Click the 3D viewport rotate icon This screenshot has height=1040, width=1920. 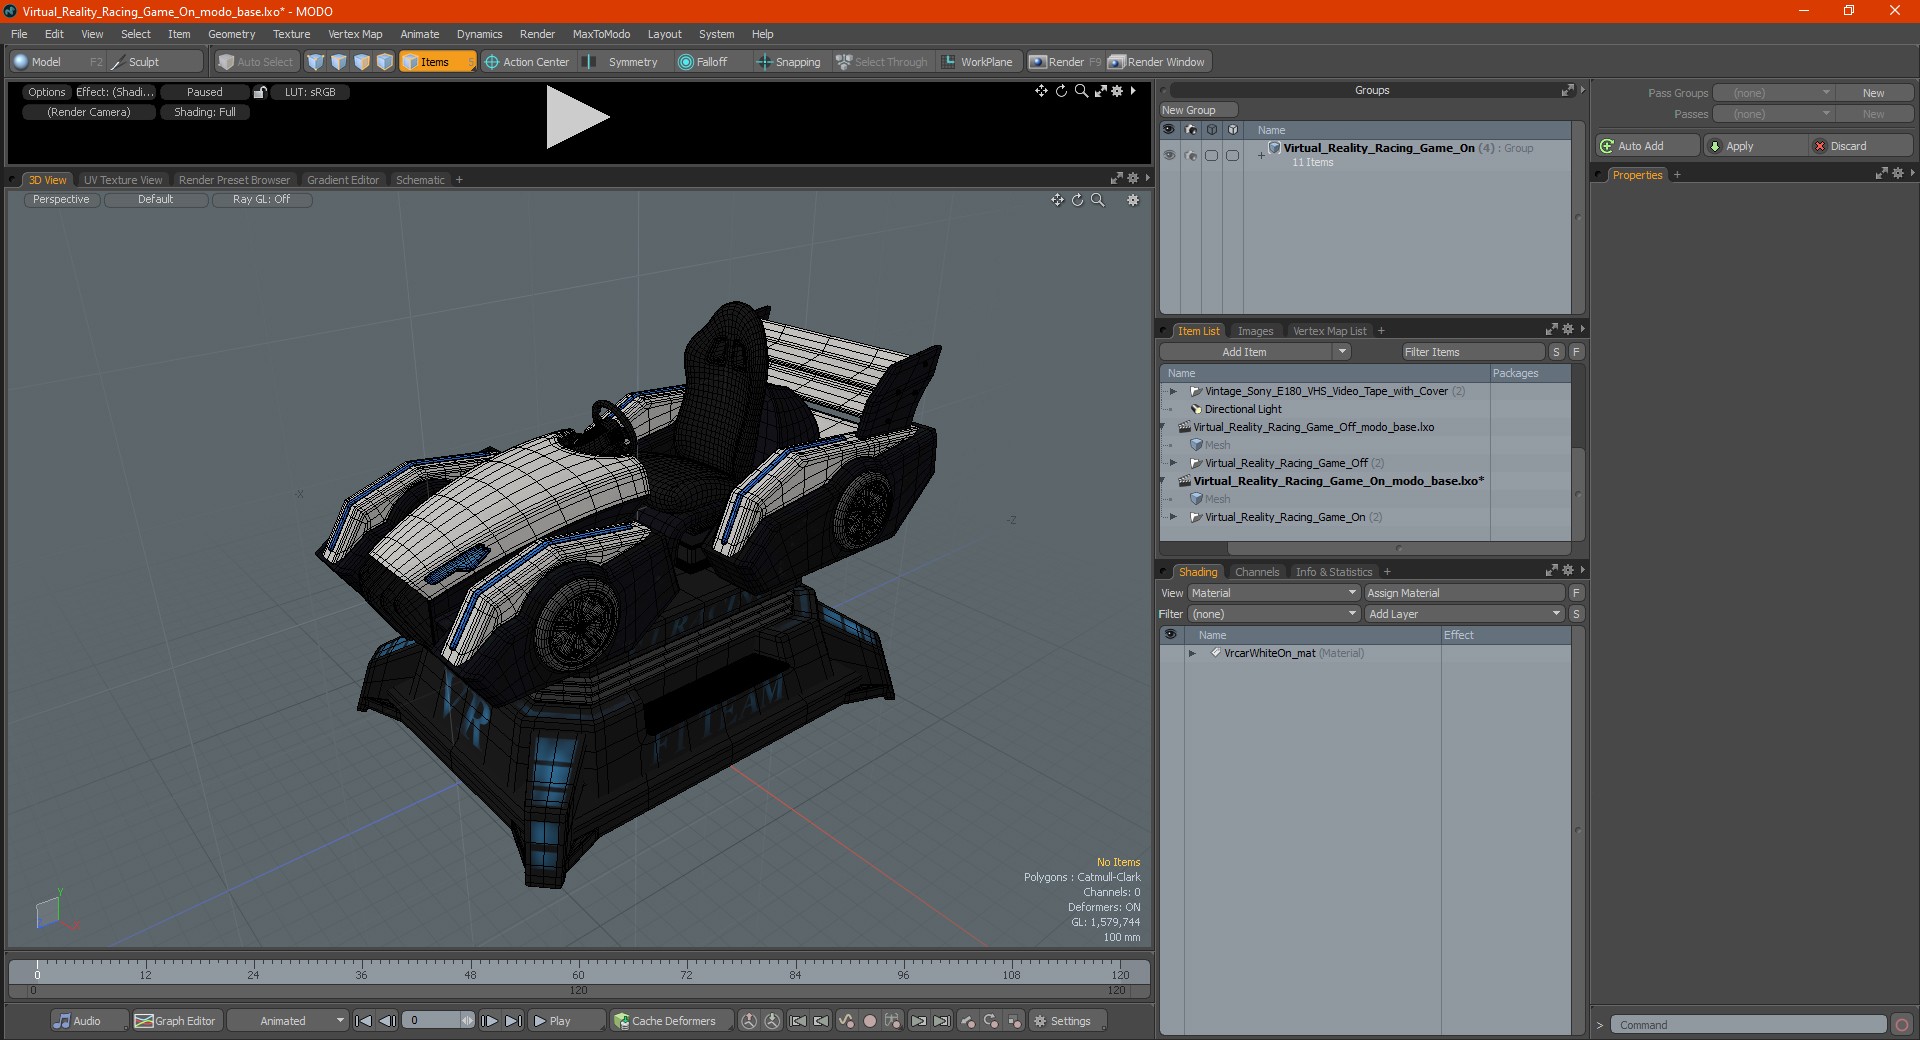pos(1077,200)
